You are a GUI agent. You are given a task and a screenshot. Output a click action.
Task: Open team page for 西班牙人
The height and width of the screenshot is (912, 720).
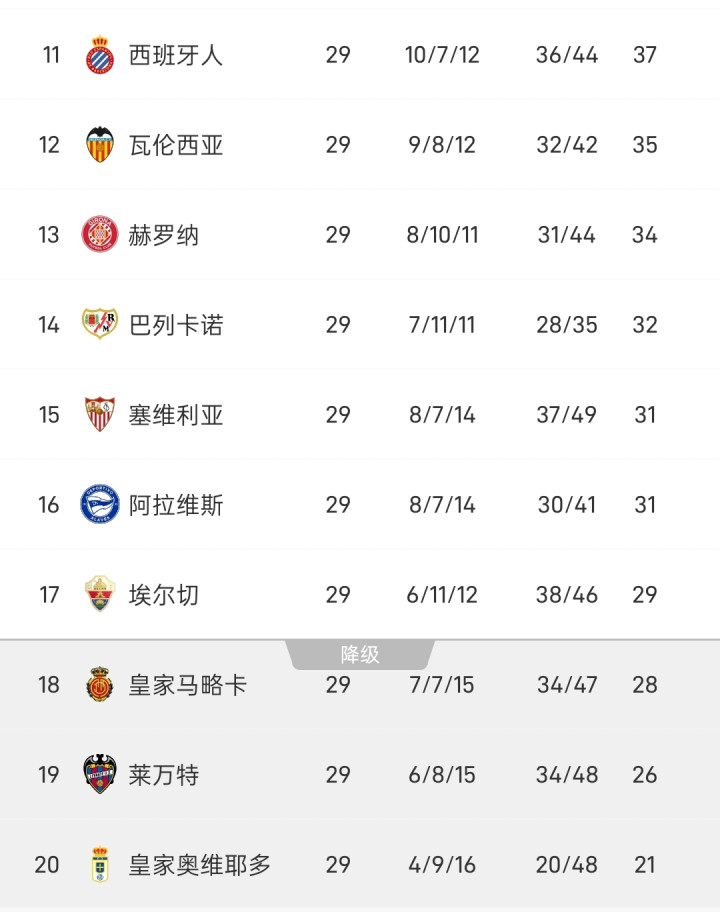pos(176,55)
